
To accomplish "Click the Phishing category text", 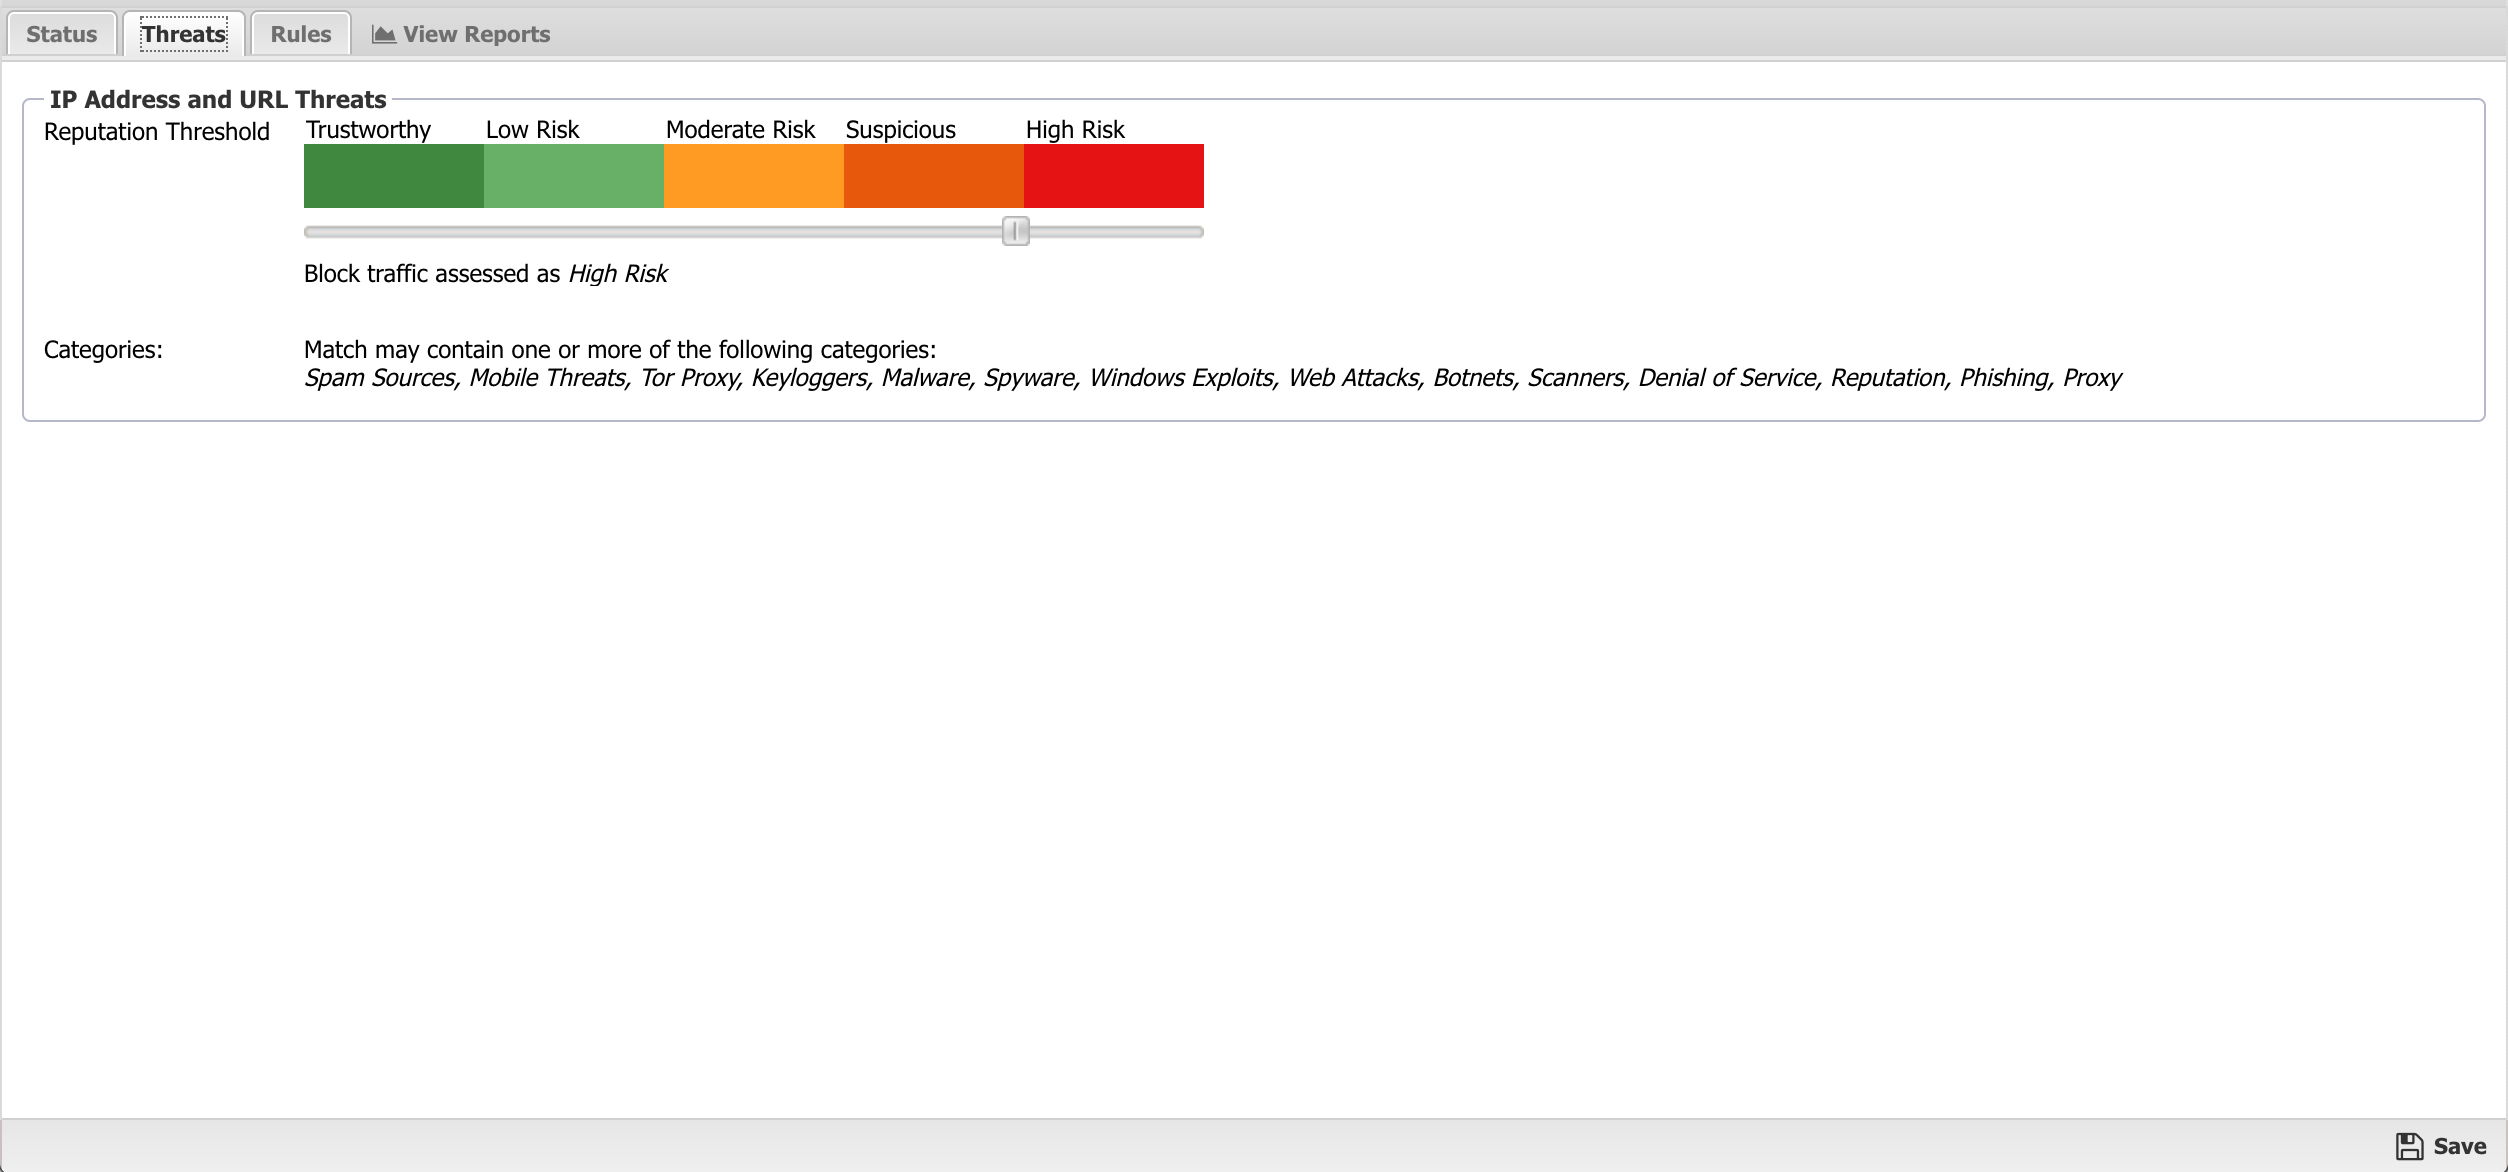I will click(x=2005, y=378).
